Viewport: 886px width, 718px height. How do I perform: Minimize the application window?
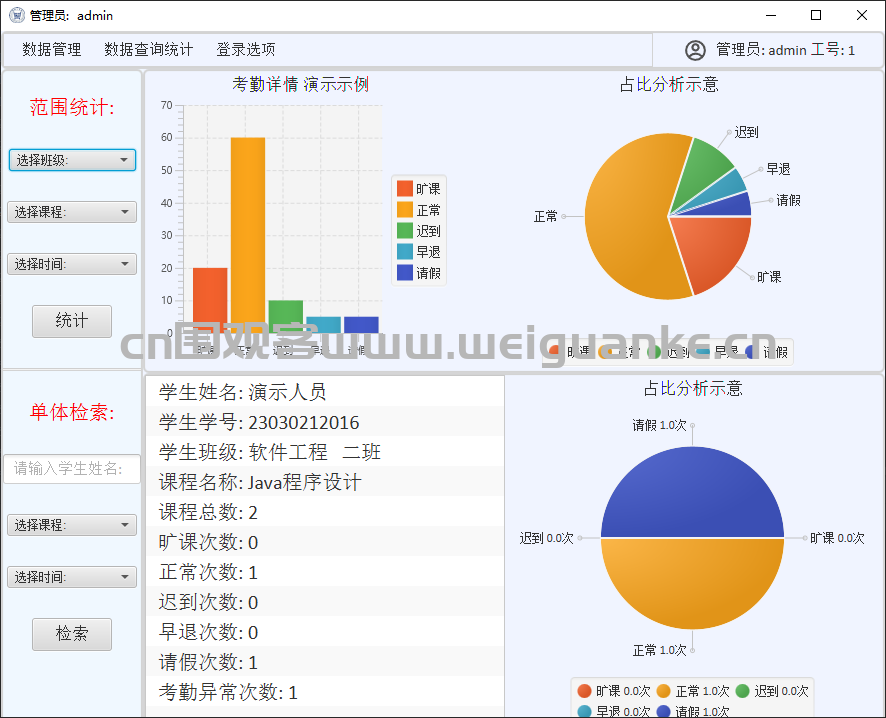point(771,15)
